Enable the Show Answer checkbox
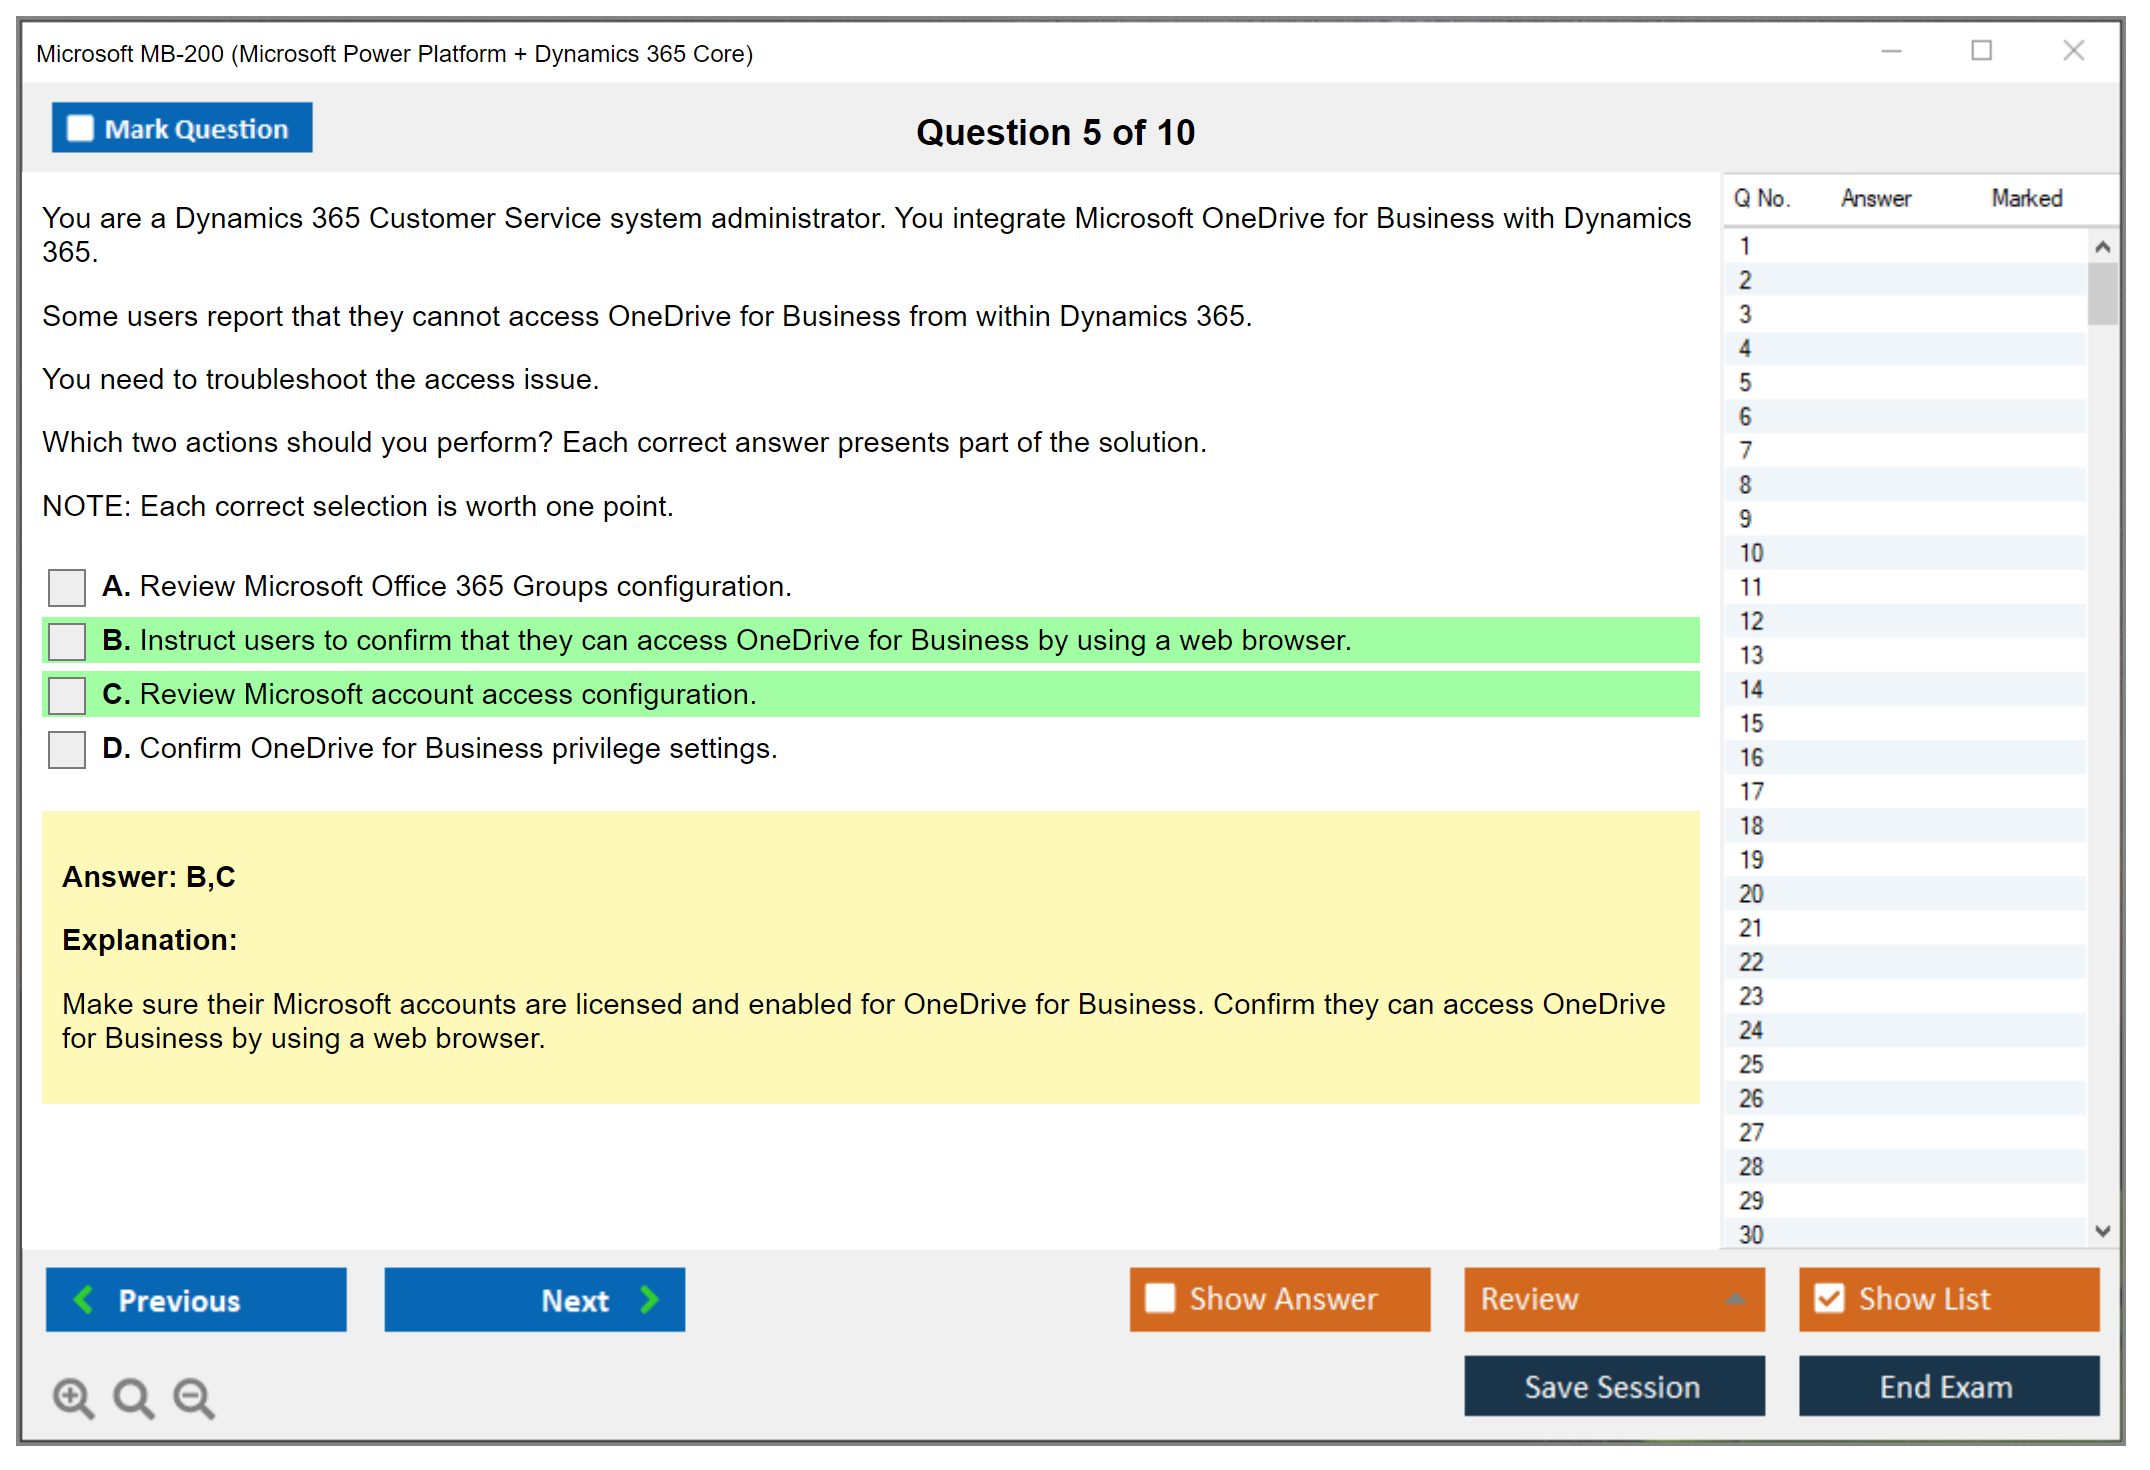Viewport: 2150px width, 1470px height. coord(1160,1298)
